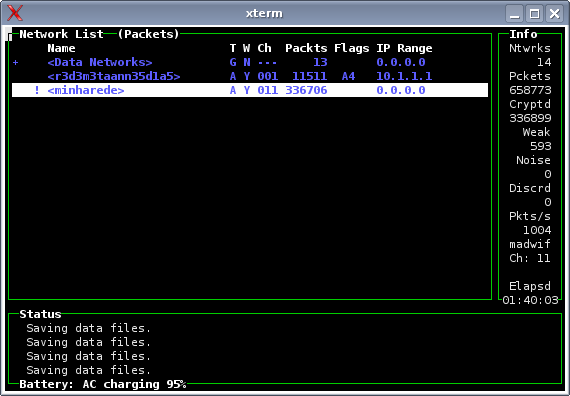
Task: Click the Network List panel title
Action: pyautogui.click(x=61, y=34)
